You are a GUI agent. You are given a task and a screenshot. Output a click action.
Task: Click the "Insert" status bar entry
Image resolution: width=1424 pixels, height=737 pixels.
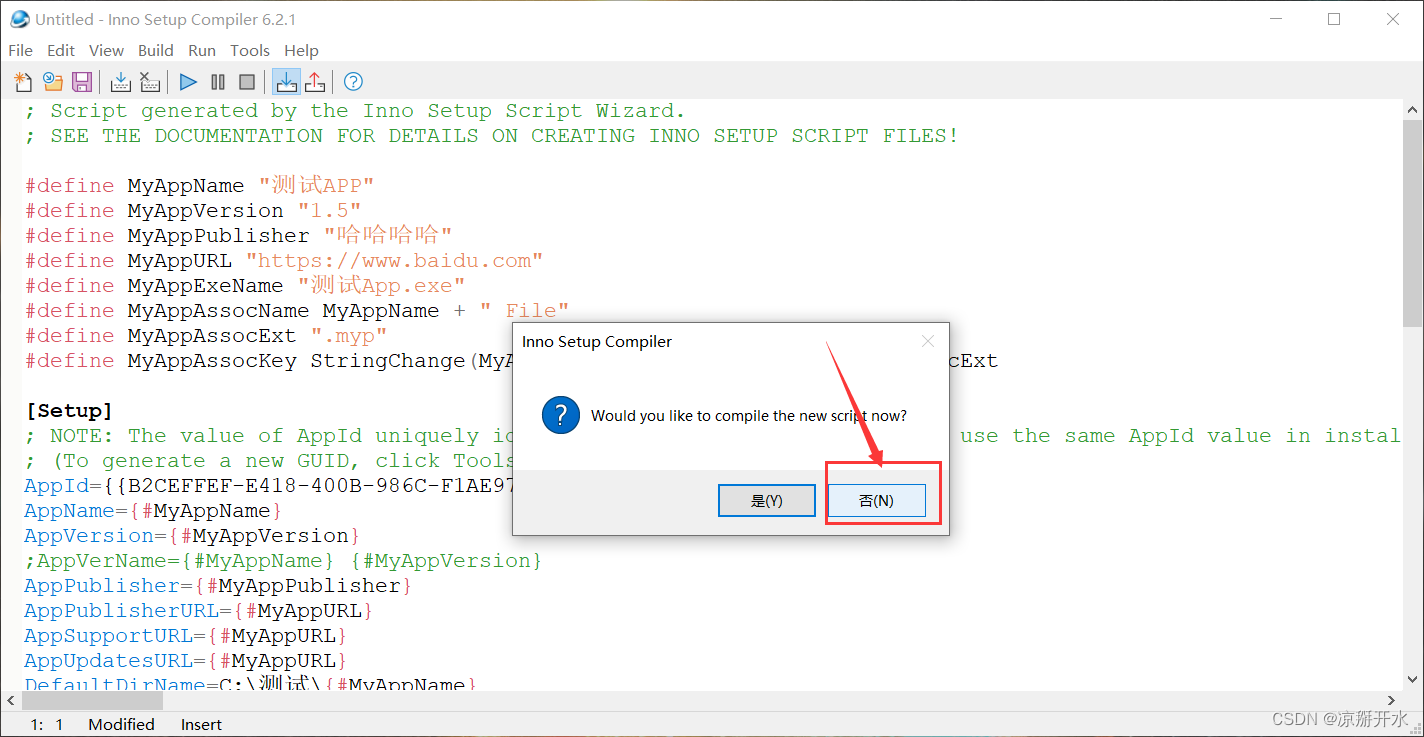click(x=201, y=724)
